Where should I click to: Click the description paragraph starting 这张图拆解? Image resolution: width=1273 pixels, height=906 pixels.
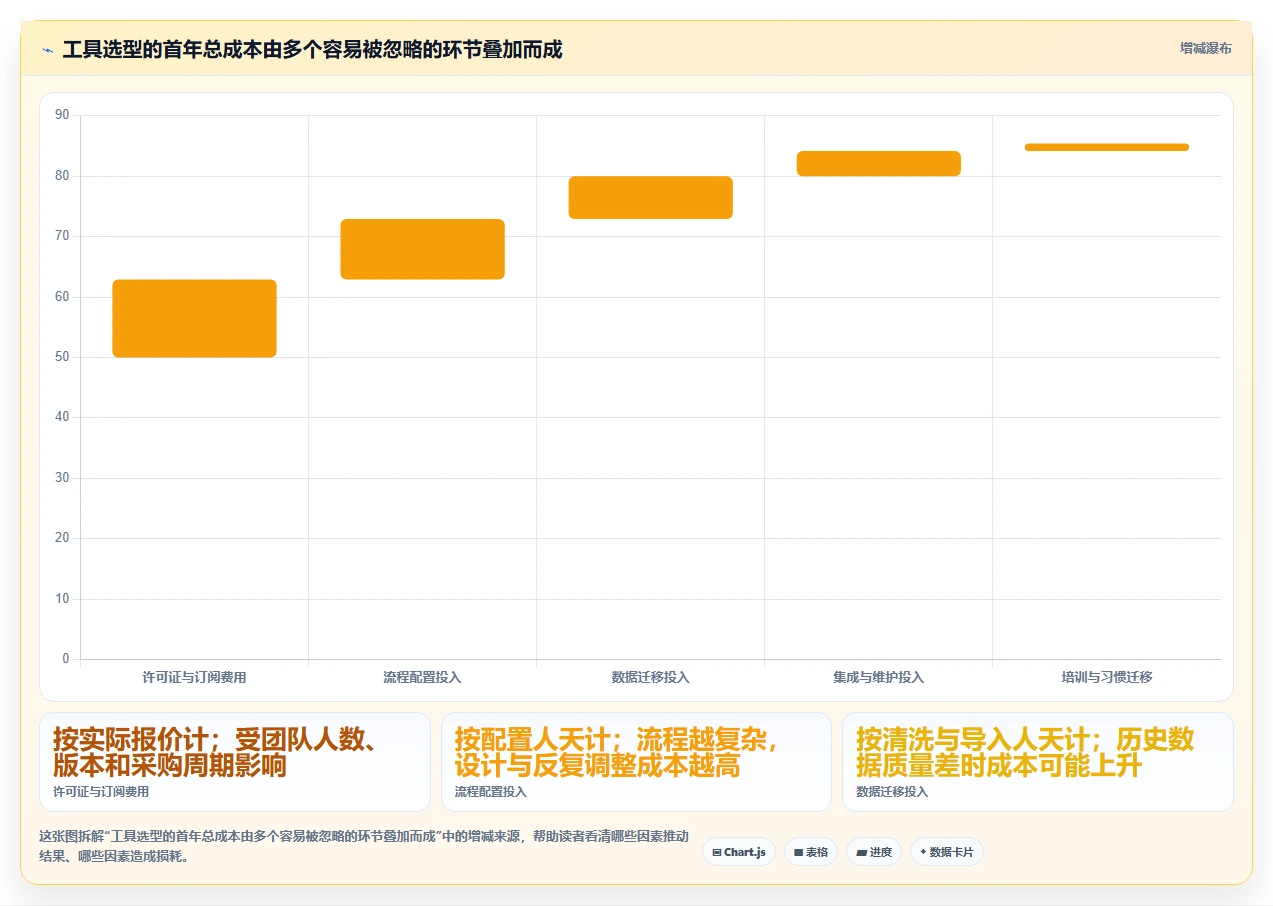click(363, 846)
